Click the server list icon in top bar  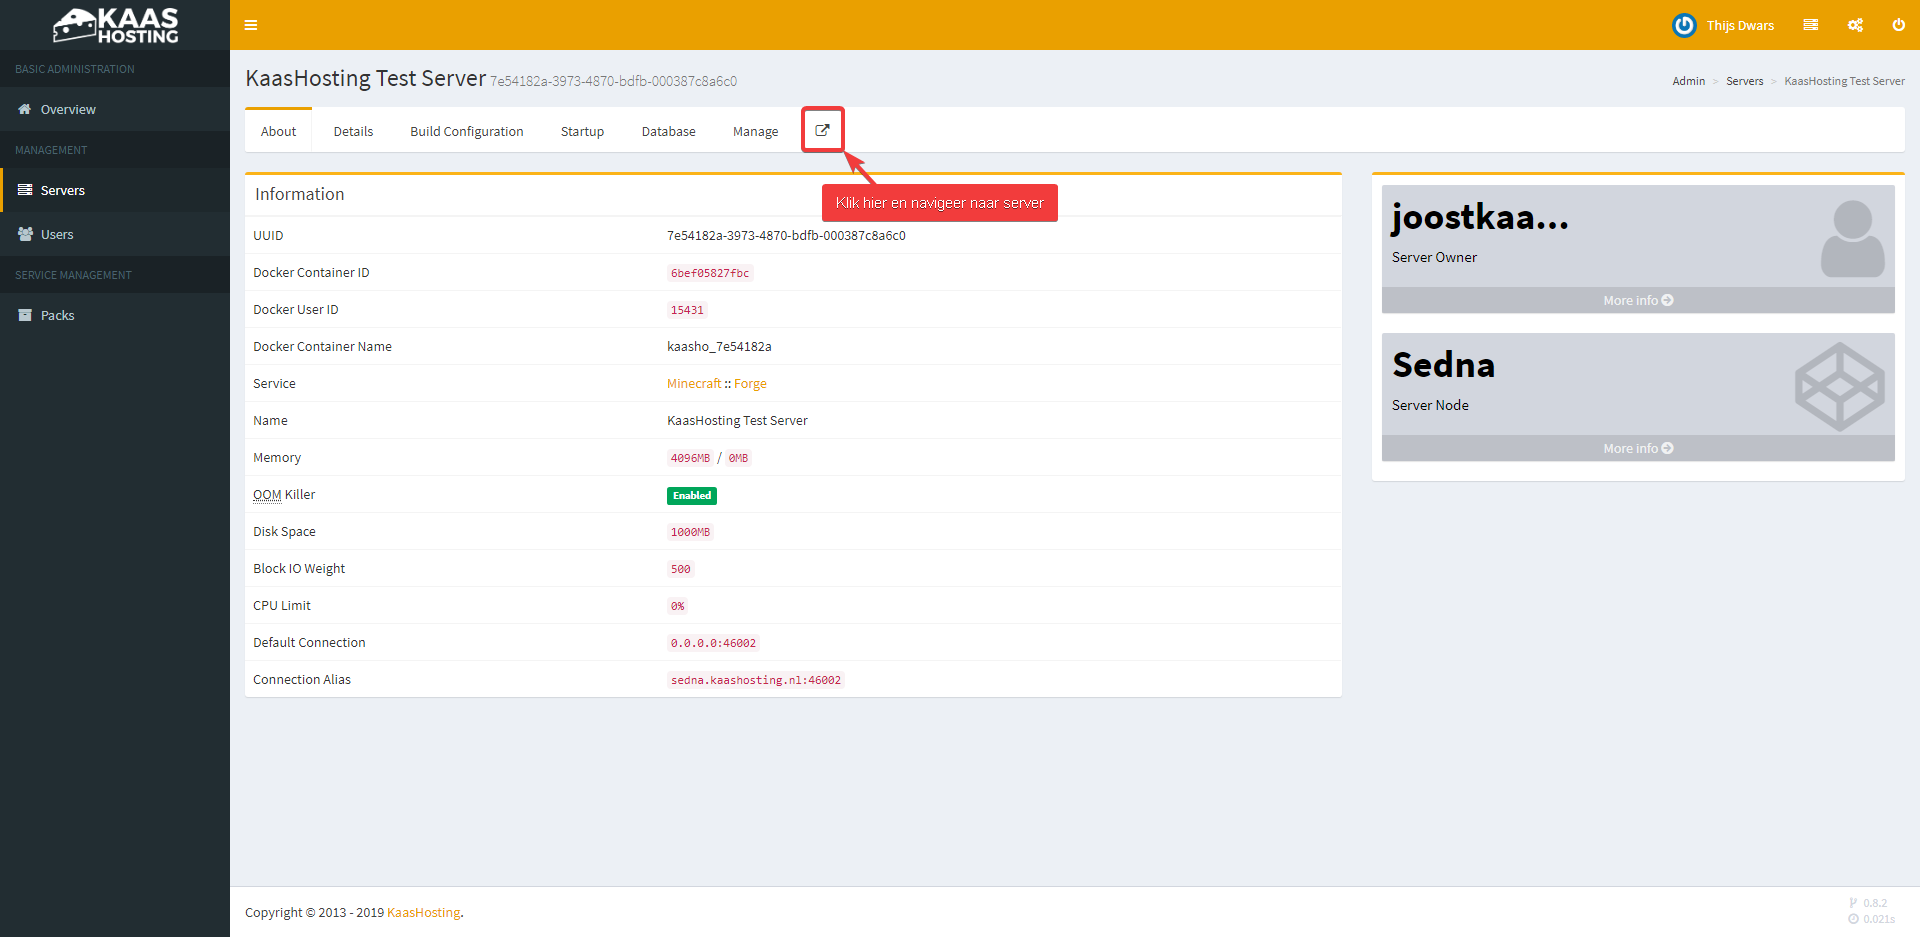tap(1810, 25)
